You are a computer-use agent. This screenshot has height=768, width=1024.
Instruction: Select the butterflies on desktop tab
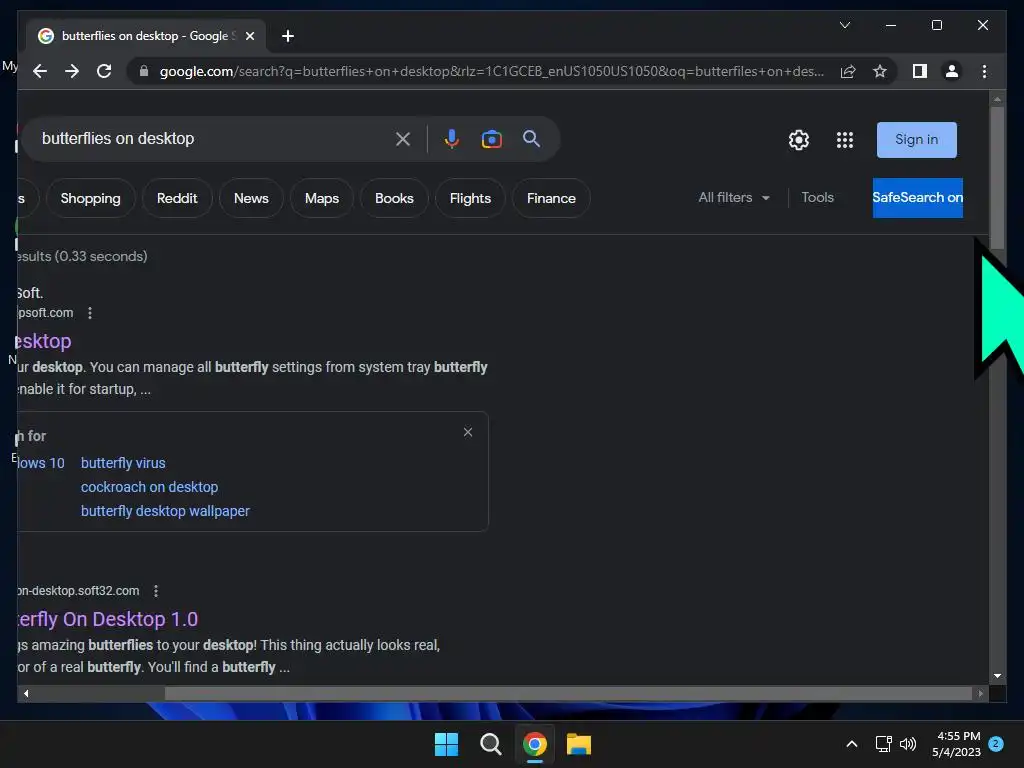pos(146,36)
